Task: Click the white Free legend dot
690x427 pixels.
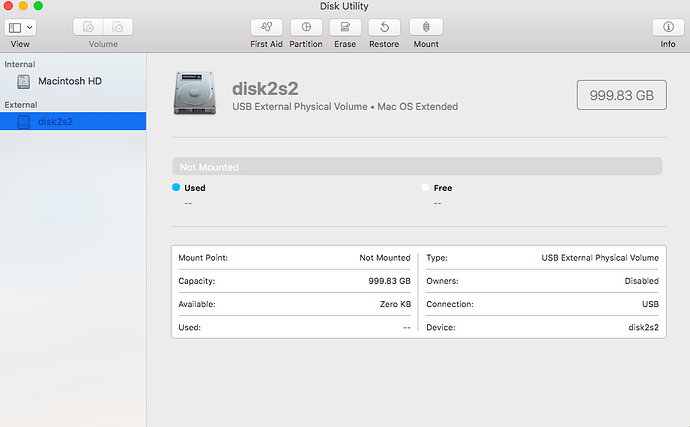Action: pyautogui.click(x=425, y=187)
